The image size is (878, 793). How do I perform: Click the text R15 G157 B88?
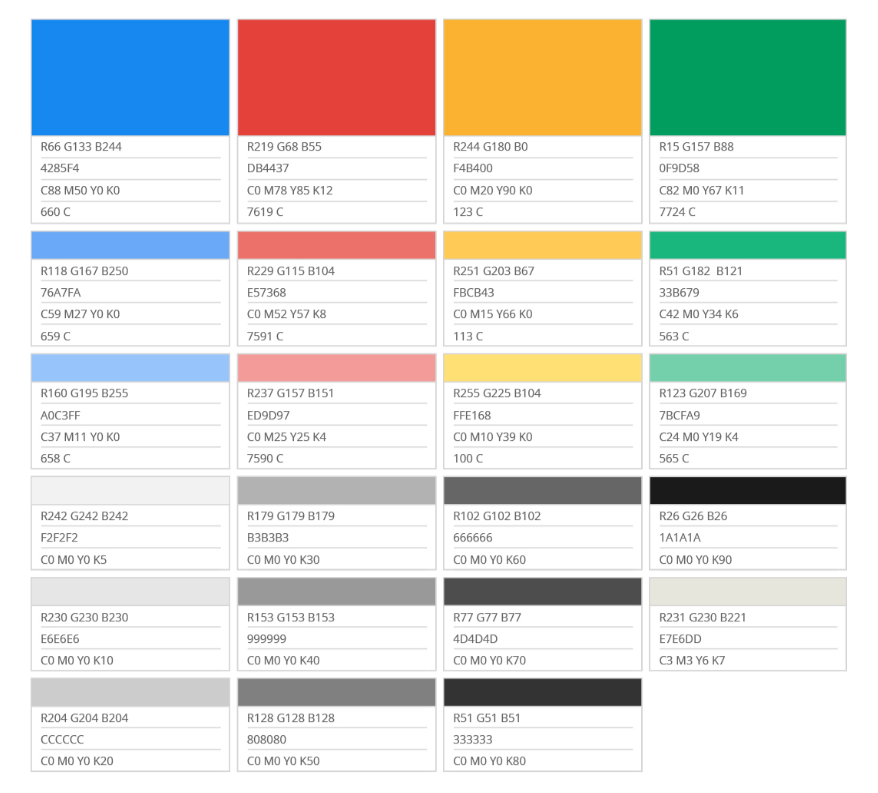pos(697,147)
